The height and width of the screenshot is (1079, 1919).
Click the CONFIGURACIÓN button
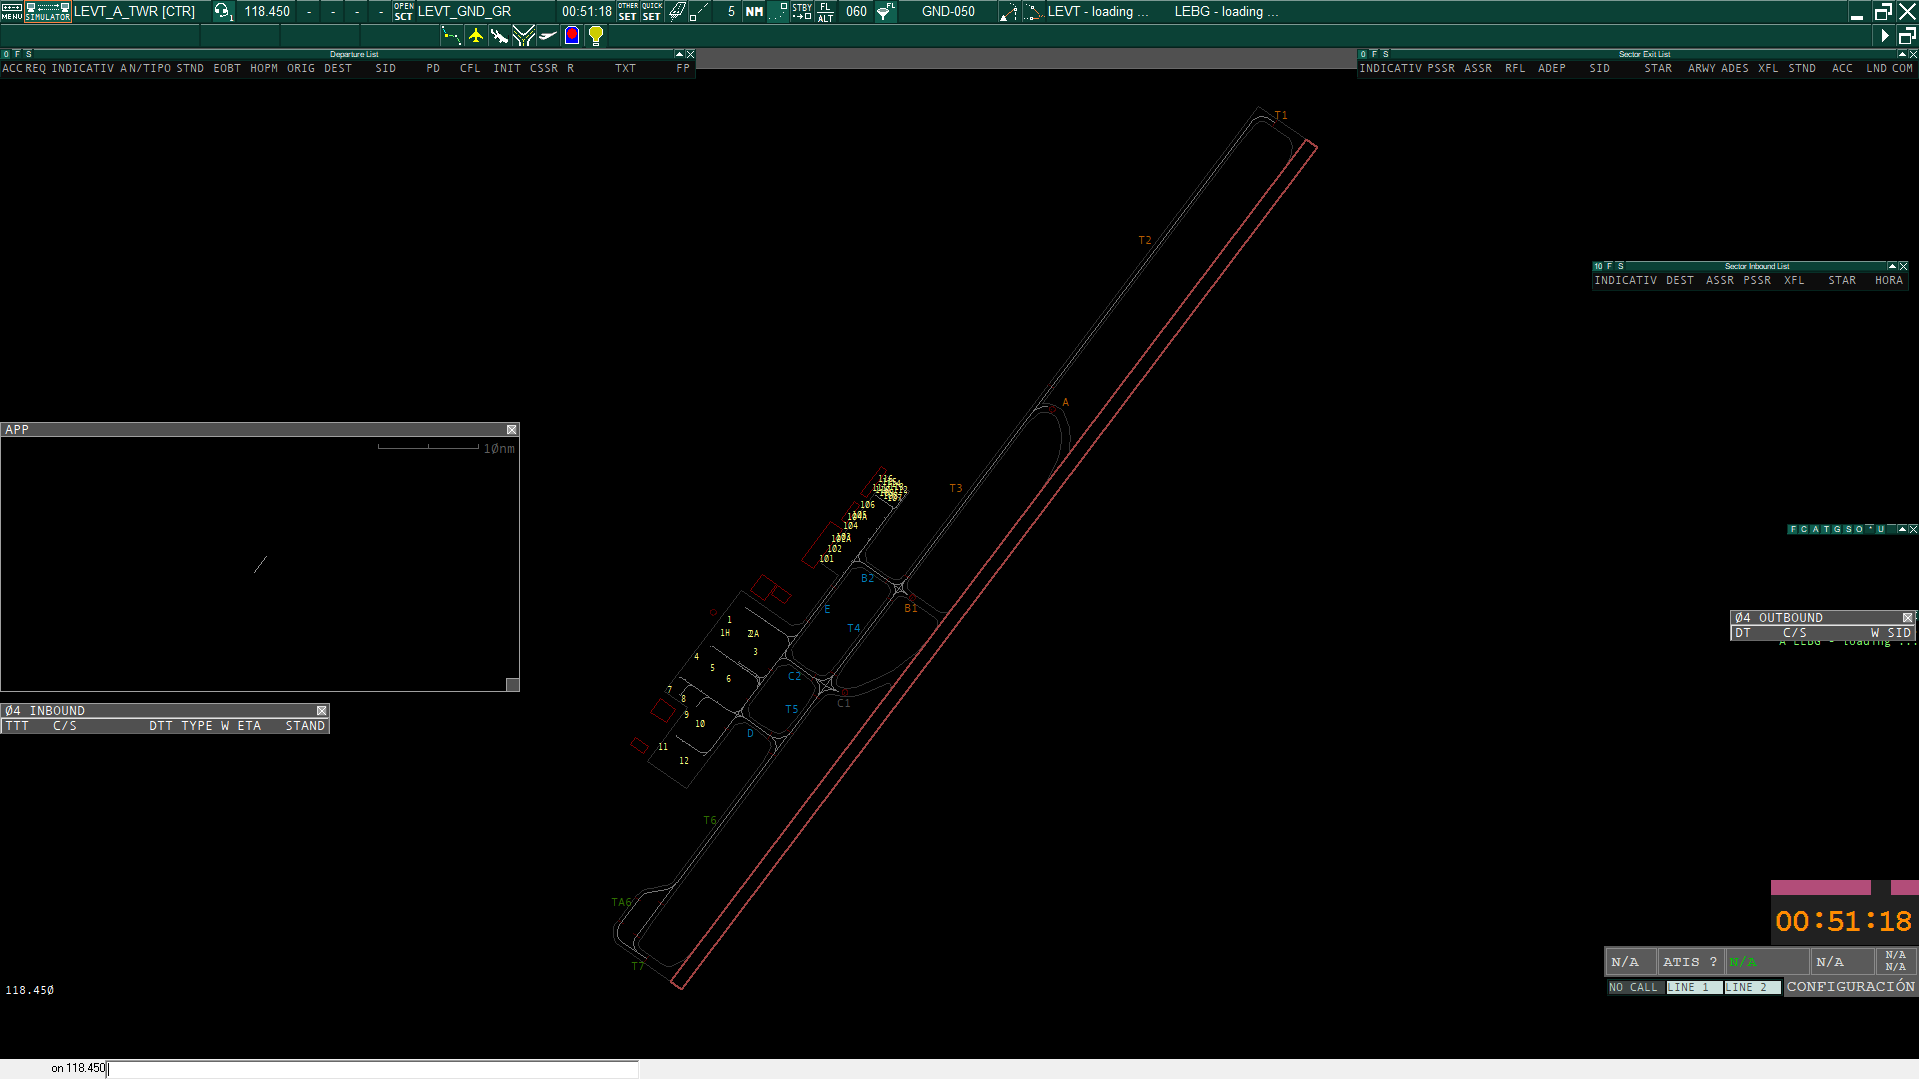pyautogui.click(x=1850, y=987)
